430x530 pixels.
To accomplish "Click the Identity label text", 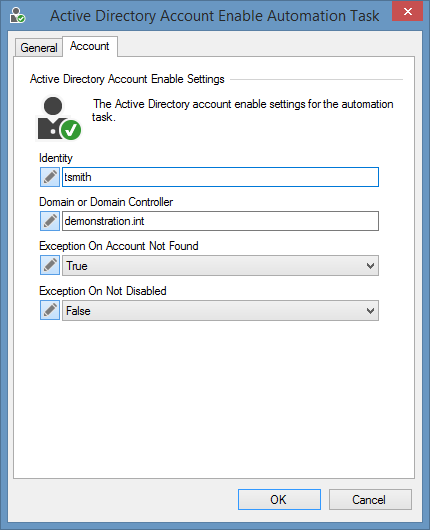I will [x=56, y=158].
